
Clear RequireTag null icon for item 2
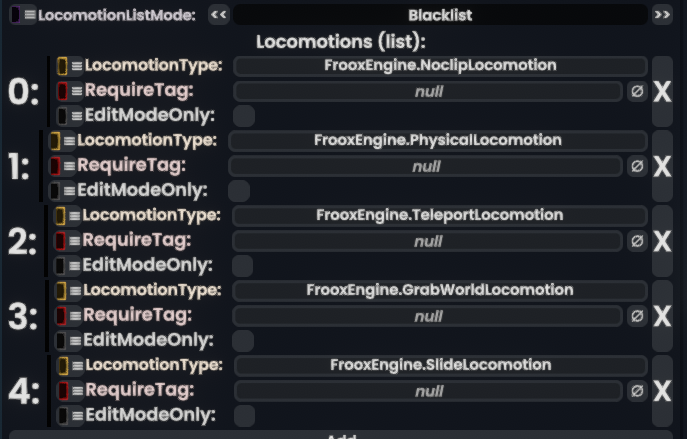pos(637,241)
